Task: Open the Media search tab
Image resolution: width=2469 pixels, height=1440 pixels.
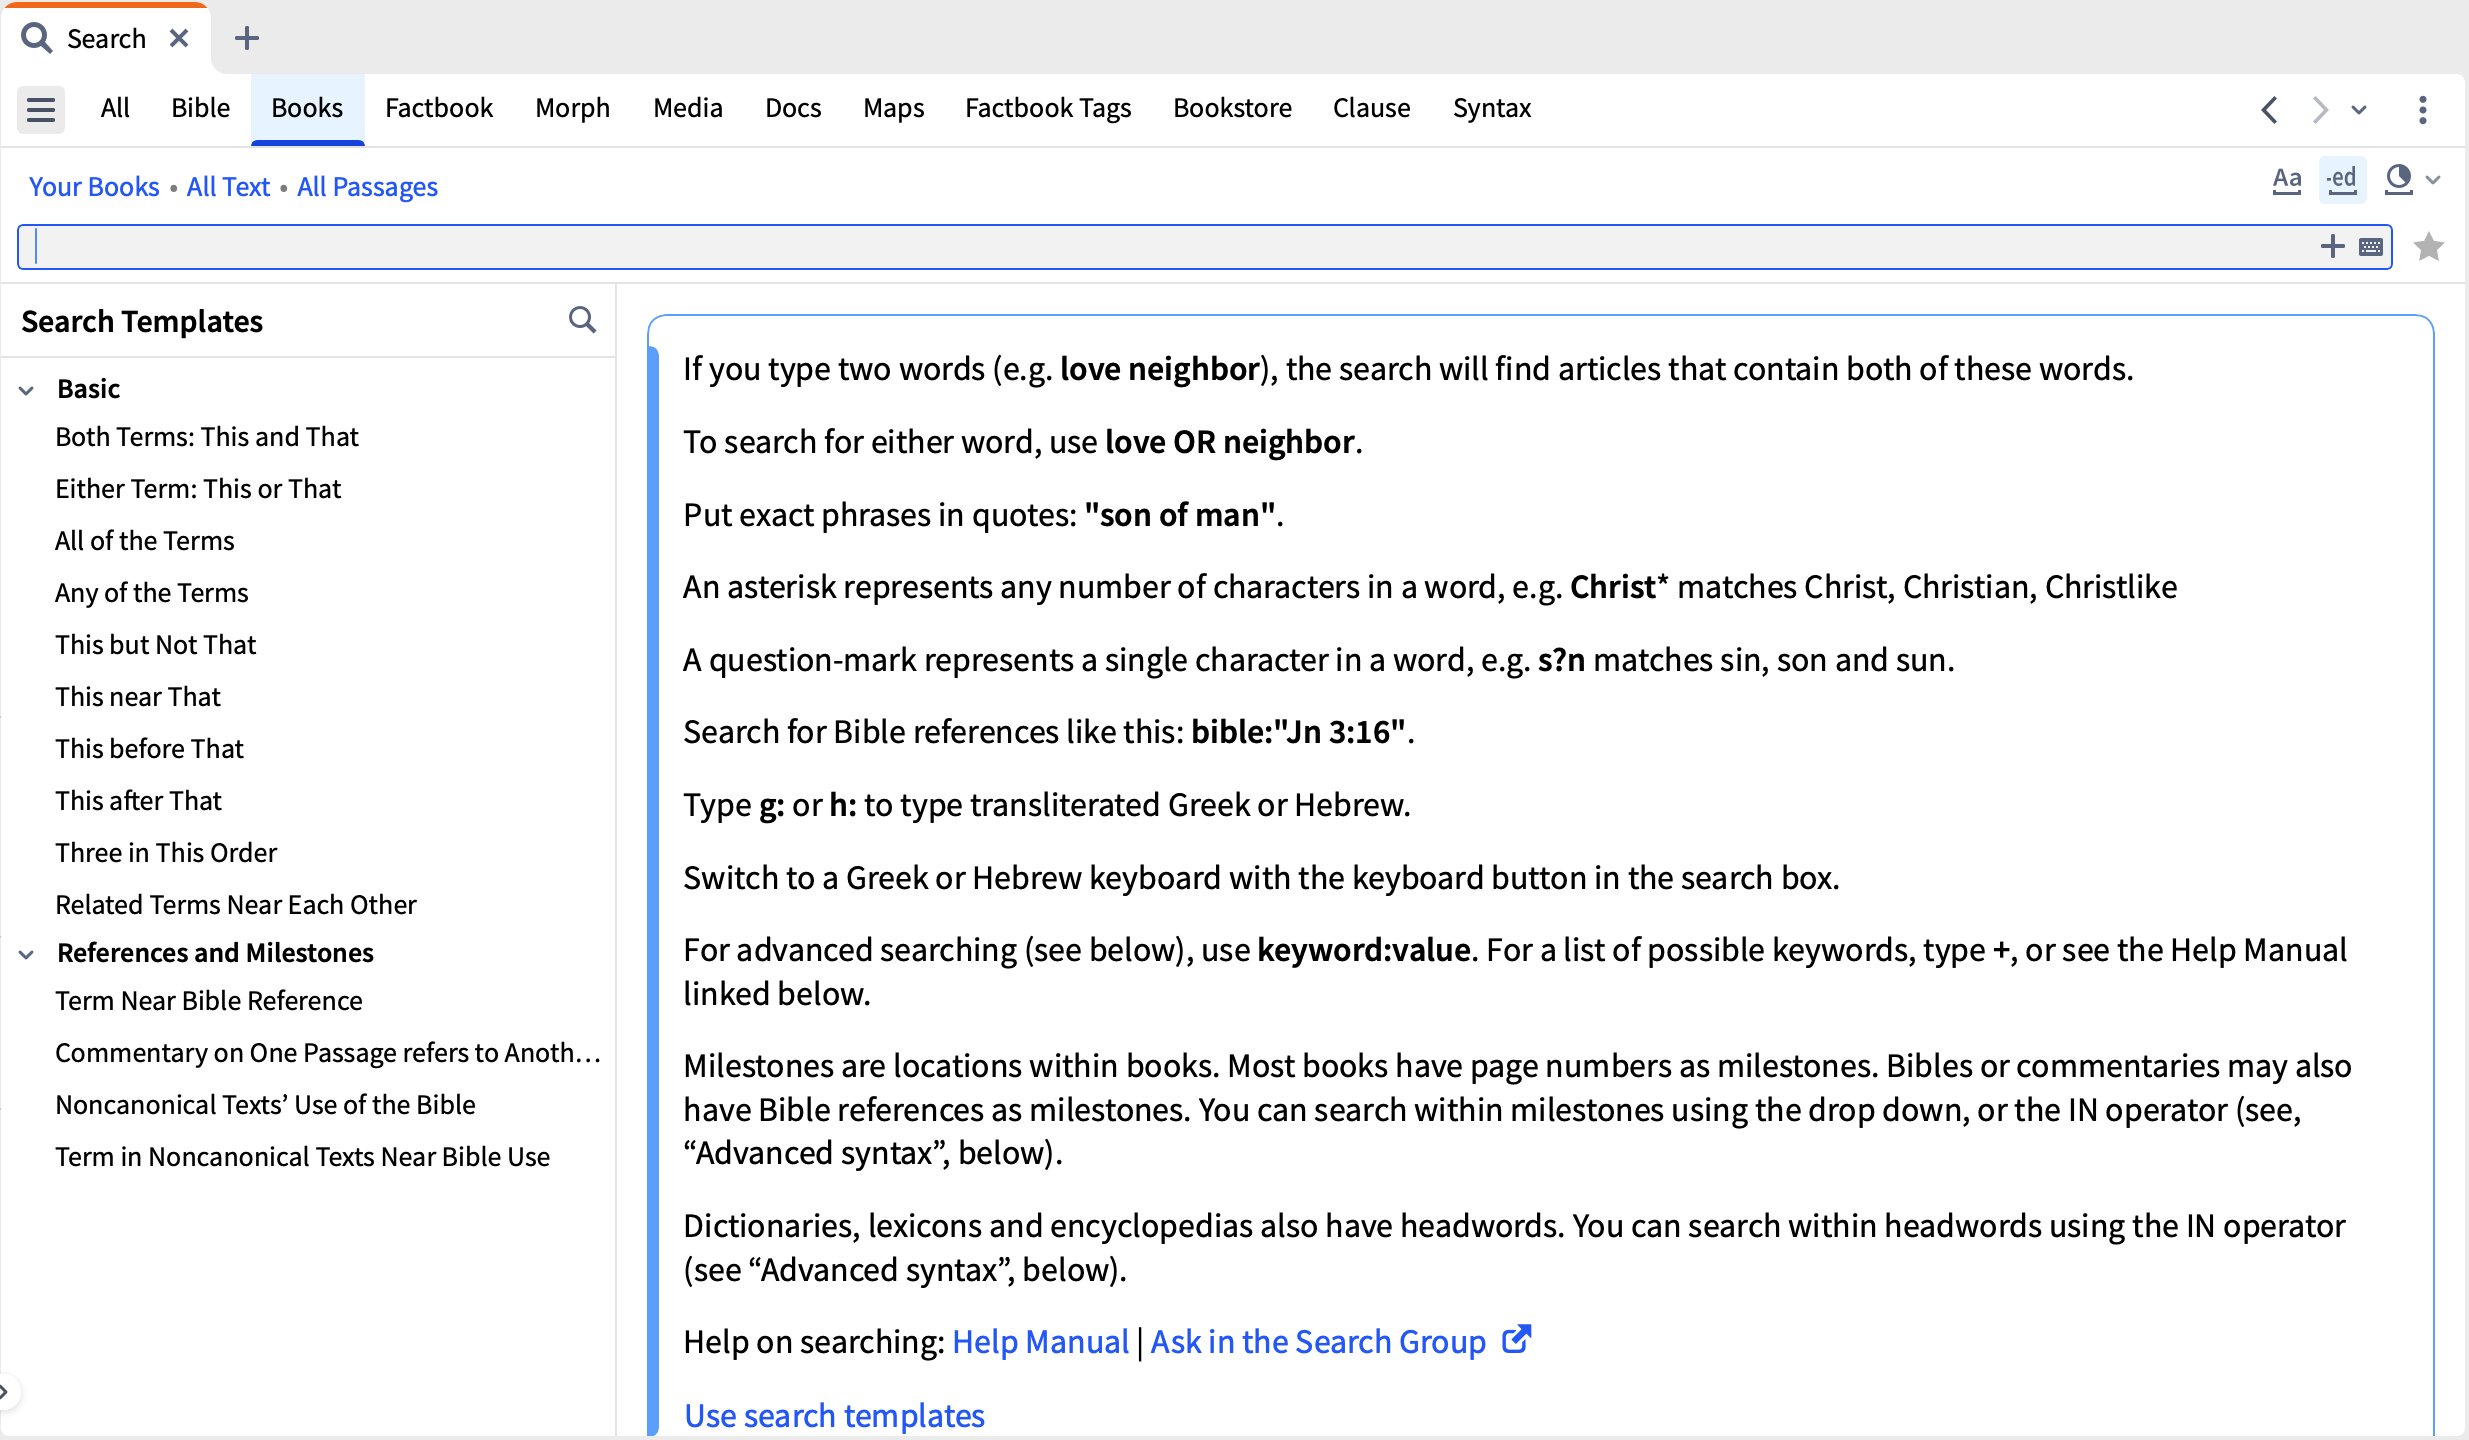Action: [x=688, y=108]
